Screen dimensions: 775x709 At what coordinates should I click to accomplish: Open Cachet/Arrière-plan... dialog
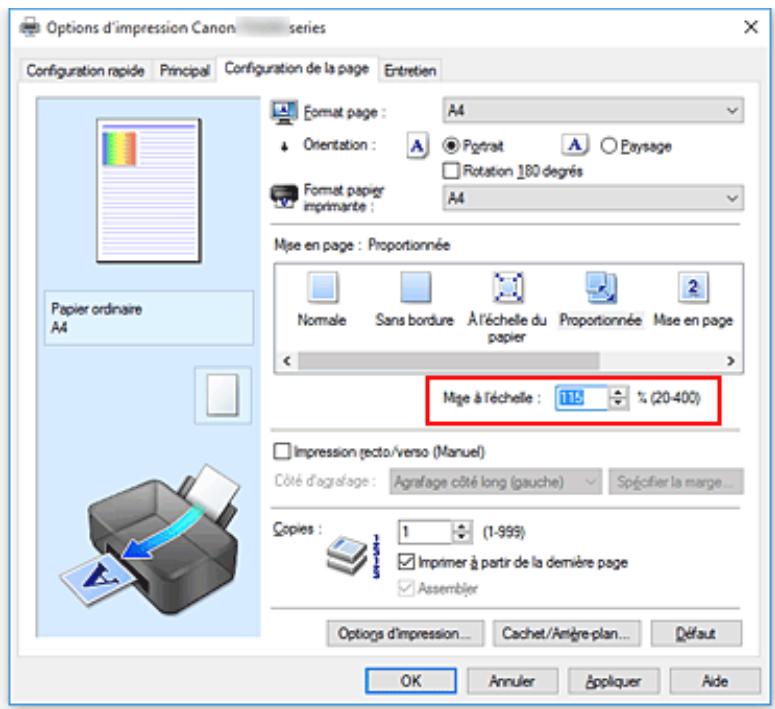point(566,633)
